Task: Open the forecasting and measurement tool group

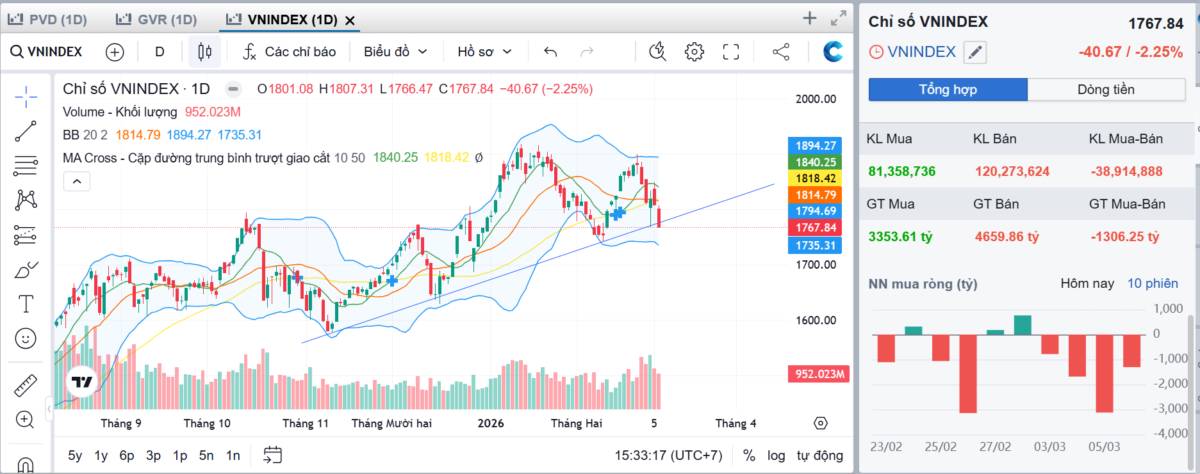Action: point(26,235)
